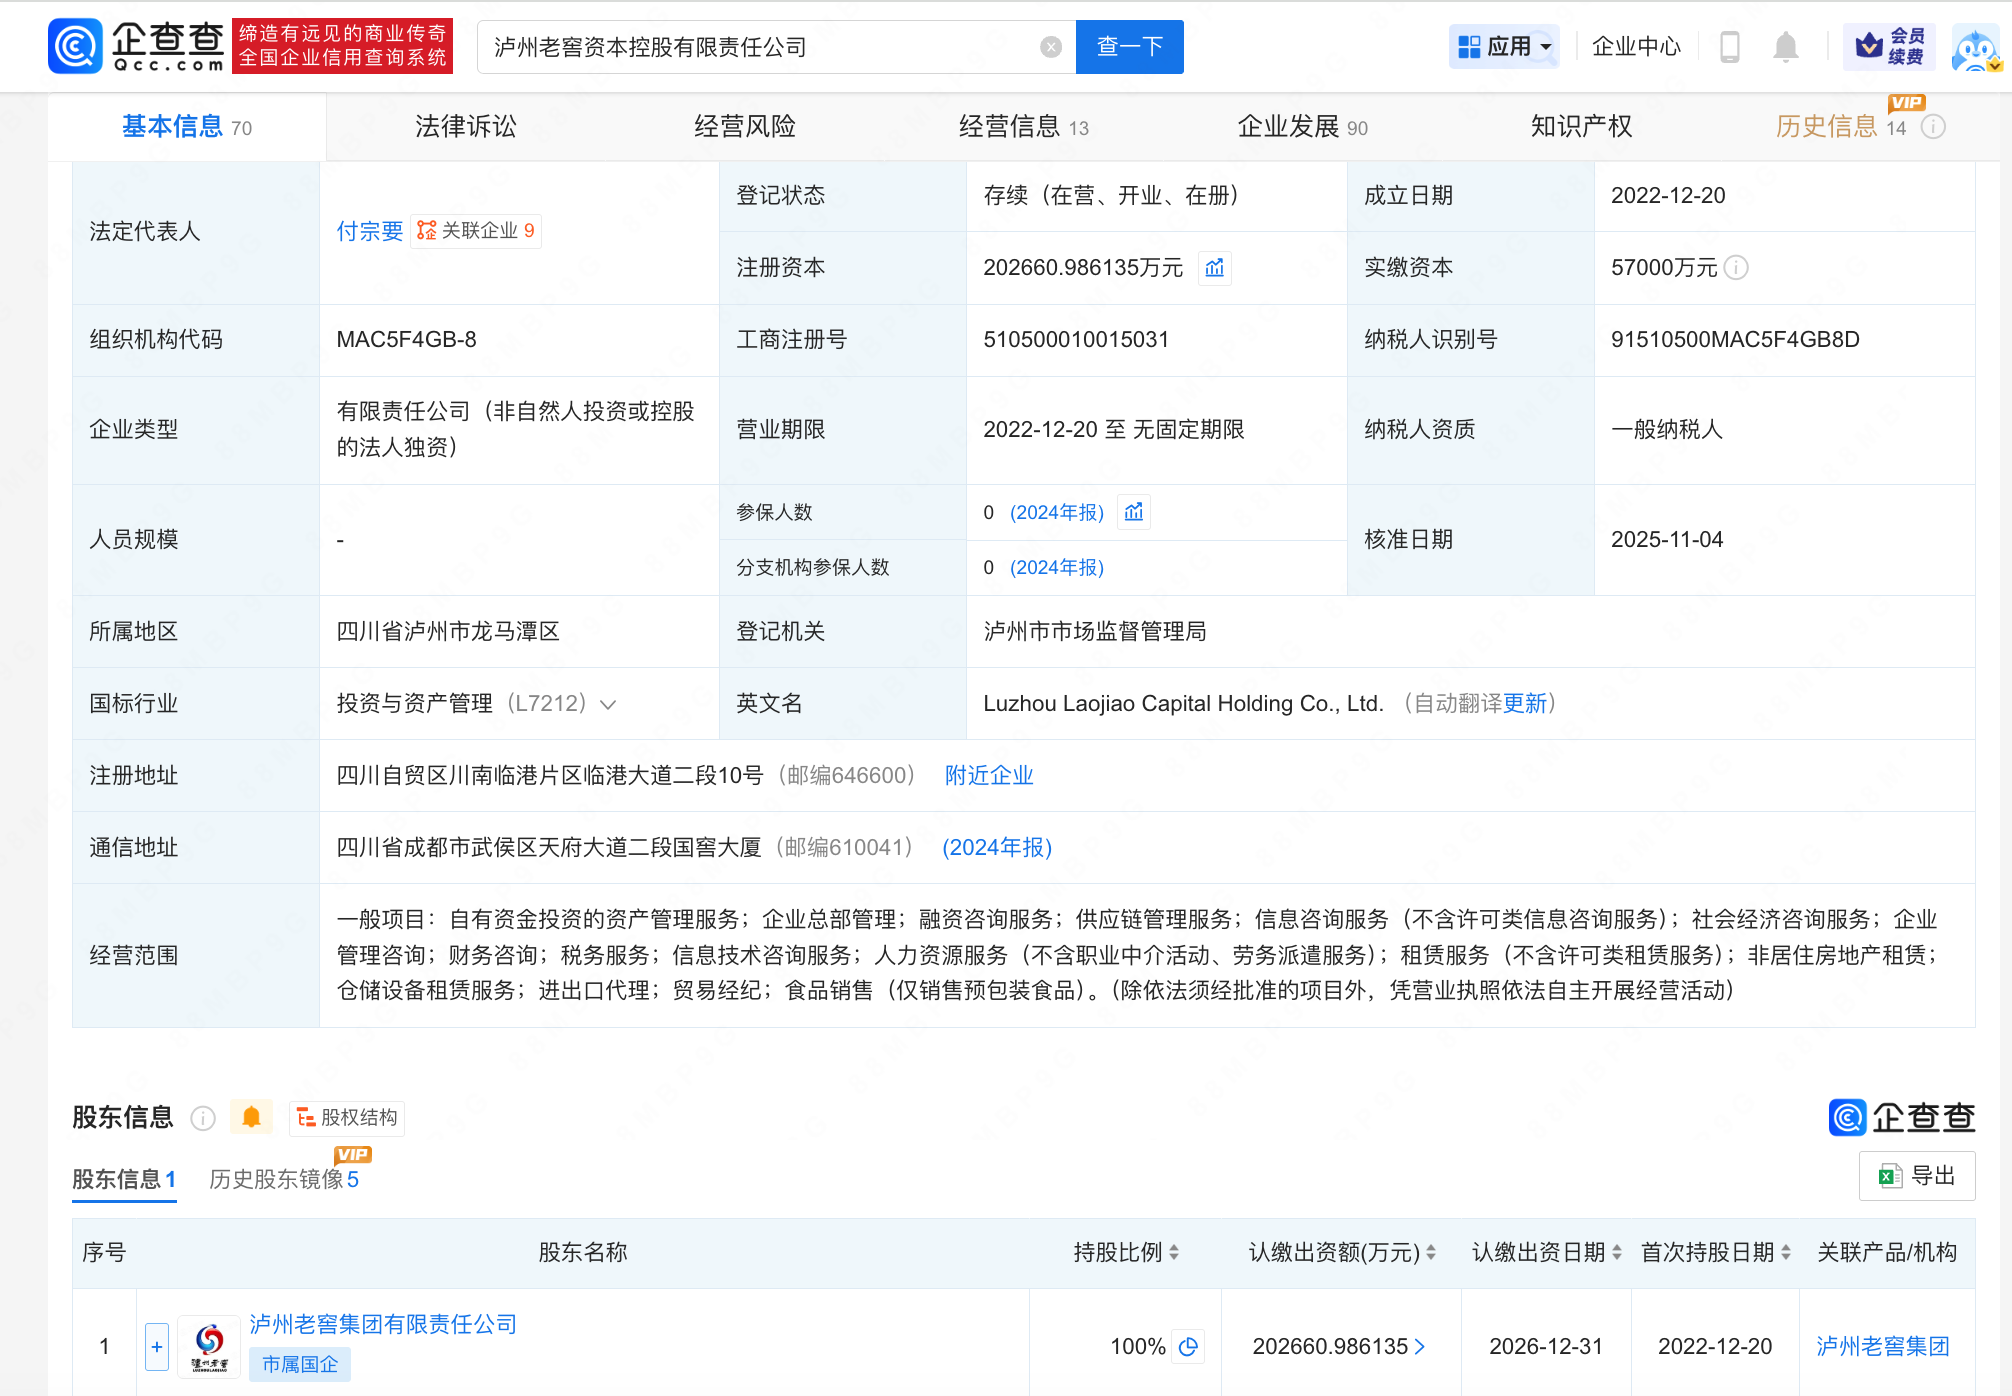Sort by 认缴出资日期 column

point(1616,1252)
